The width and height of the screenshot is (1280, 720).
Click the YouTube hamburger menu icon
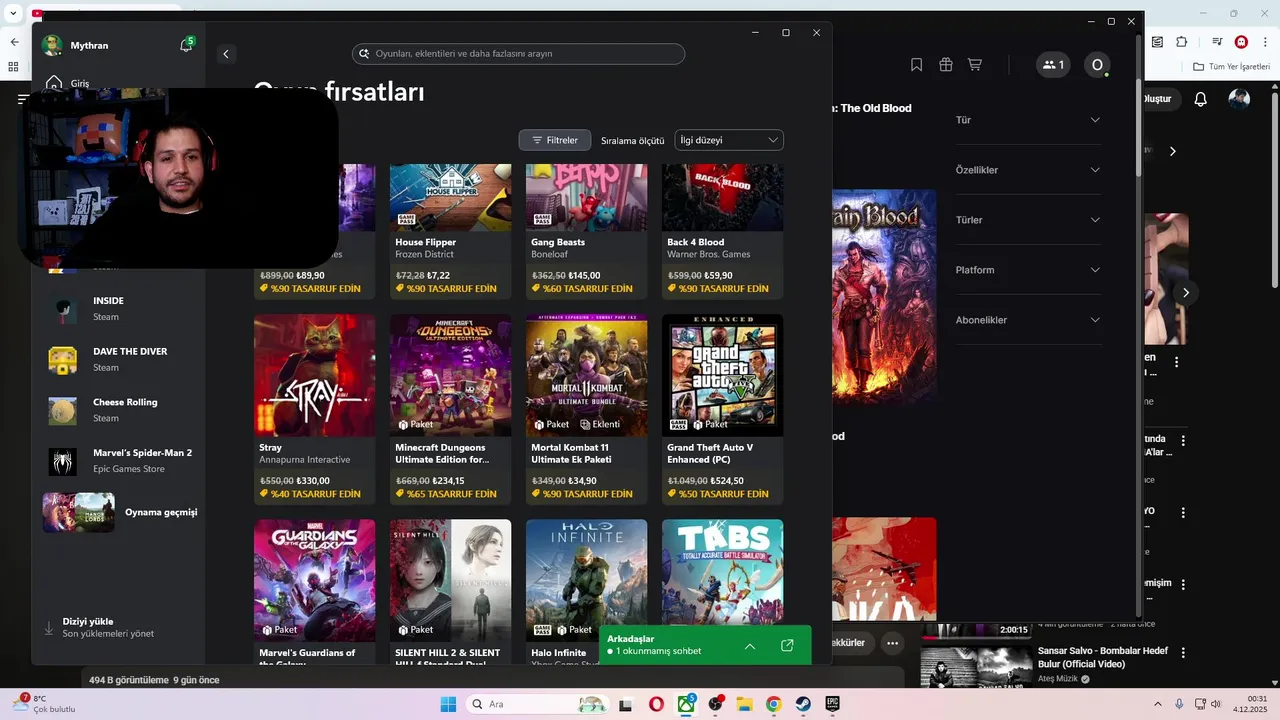(22, 99)
